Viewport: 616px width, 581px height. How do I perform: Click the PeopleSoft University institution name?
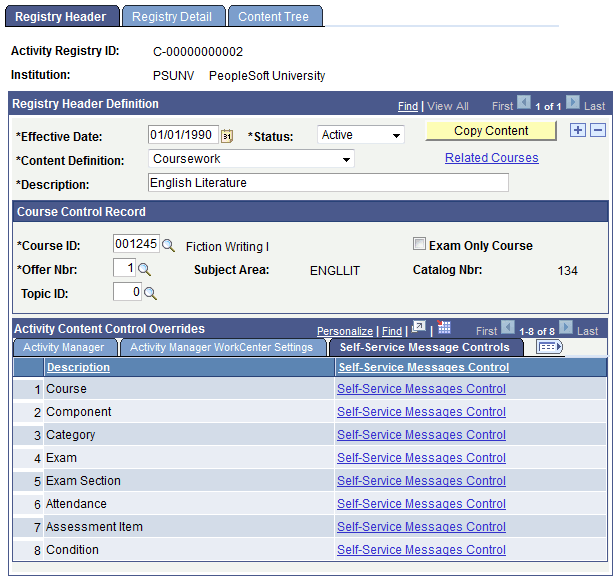click(267, 75)
